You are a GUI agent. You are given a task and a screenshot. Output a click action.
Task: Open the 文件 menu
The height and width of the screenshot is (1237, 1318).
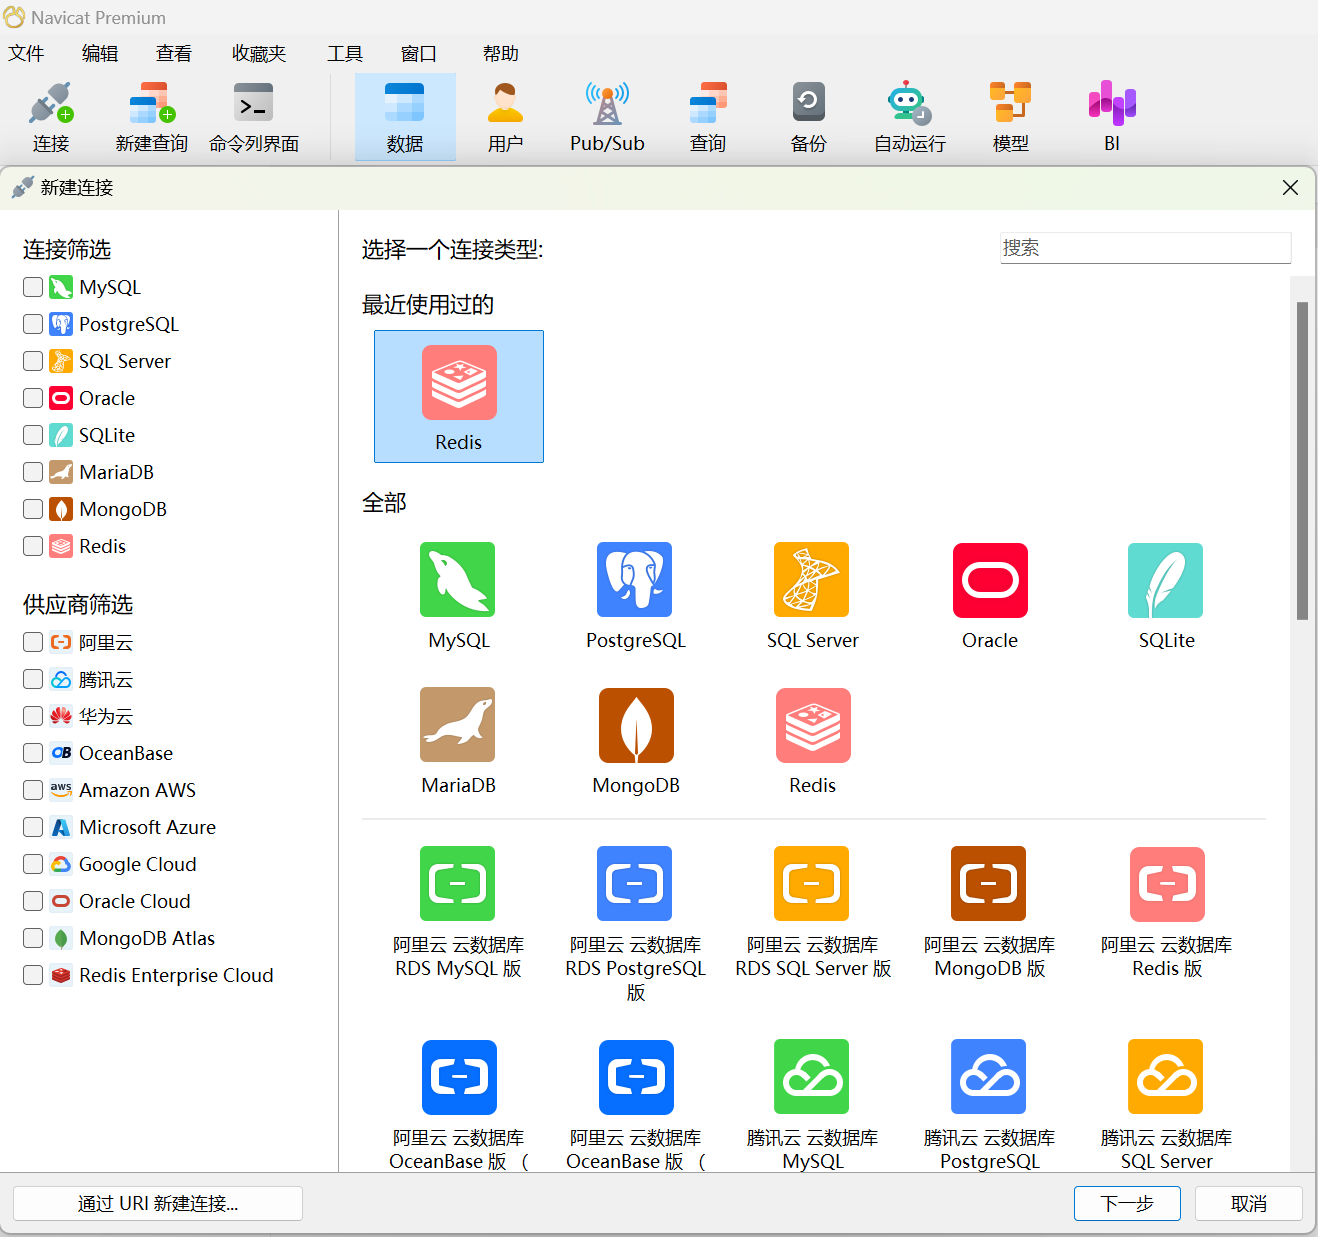(26, 54)
